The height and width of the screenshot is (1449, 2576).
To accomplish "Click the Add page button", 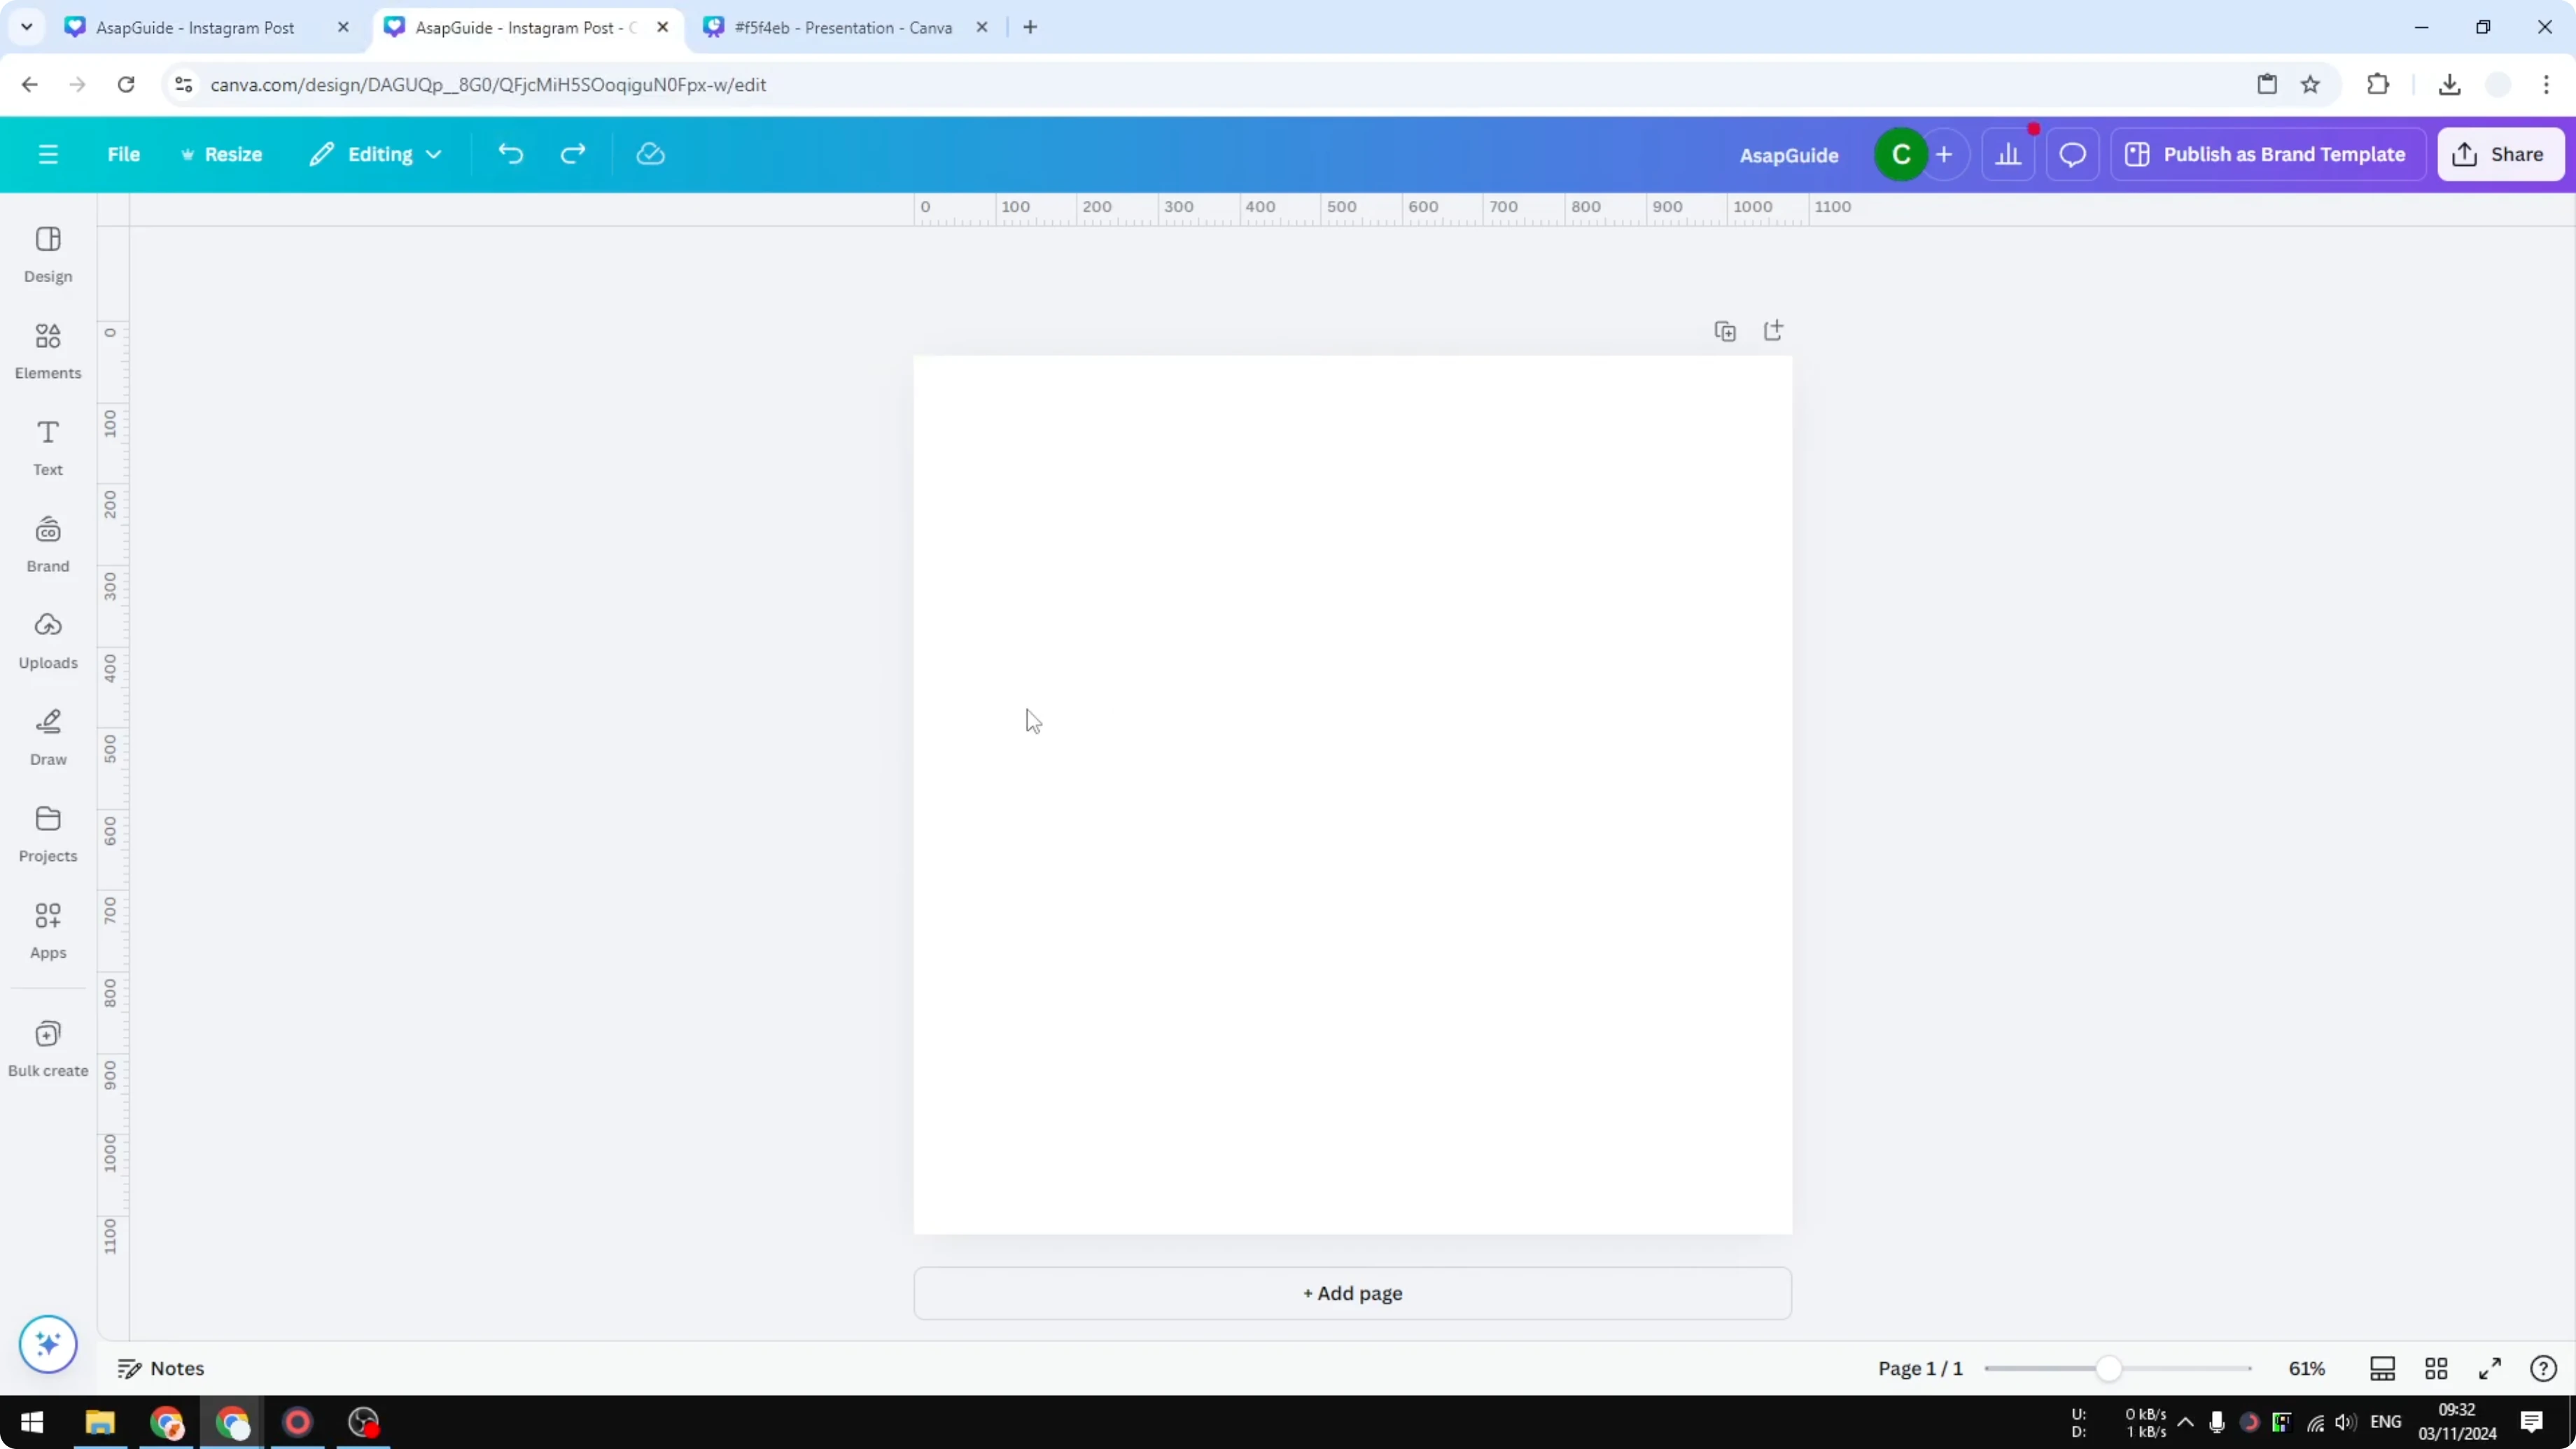I will click(1352, 1293).
